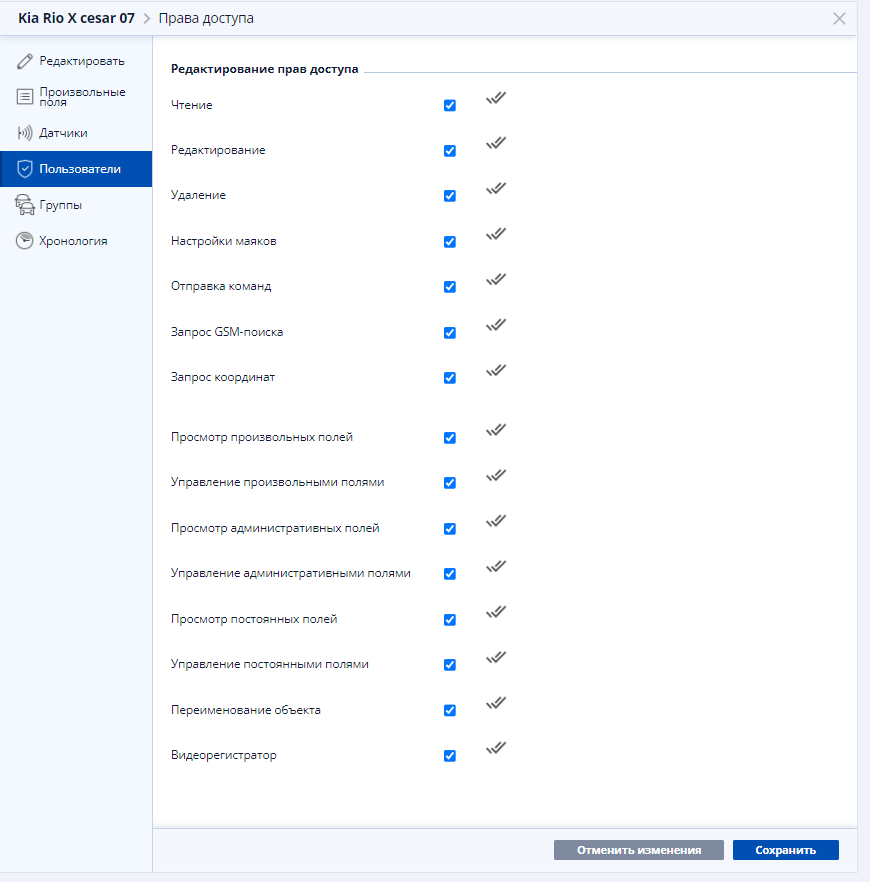
Task: Click double-checkmark icon in Переименование объекта row
Action: [496, 703]
